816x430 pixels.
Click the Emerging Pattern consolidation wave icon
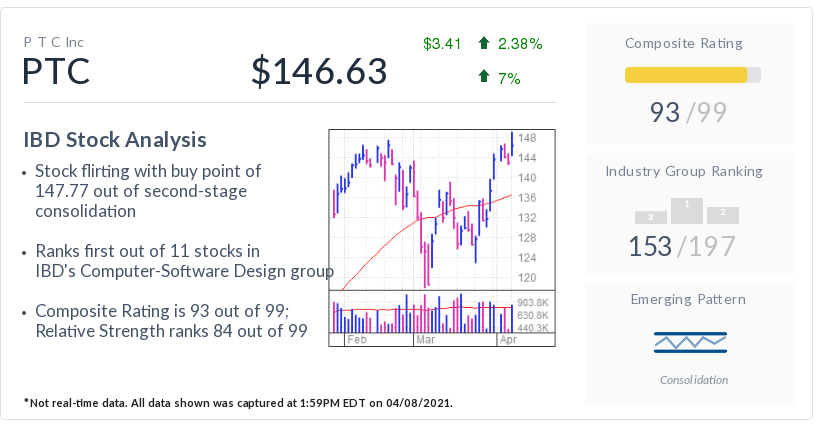tap(690, 342)
